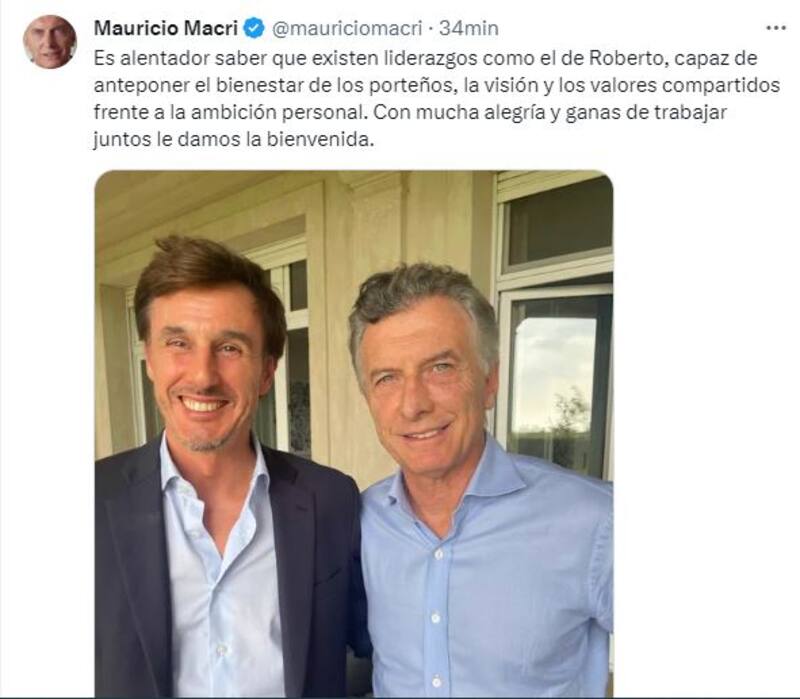800x699 pixels.
Task: Open Mauricio Macri's round profile avatar
Action: (x=49, y=41)
